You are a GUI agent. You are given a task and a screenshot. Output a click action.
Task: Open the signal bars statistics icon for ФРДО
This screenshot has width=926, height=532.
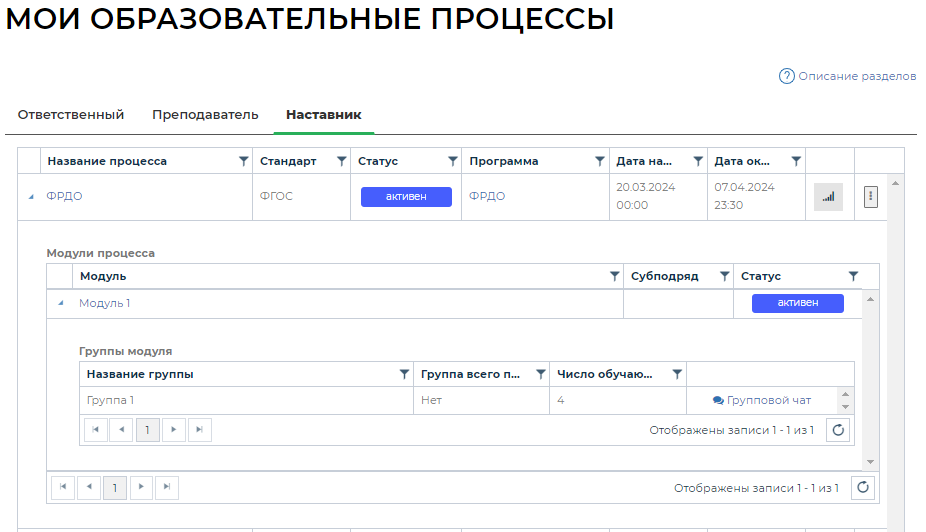tap(828, 197)
